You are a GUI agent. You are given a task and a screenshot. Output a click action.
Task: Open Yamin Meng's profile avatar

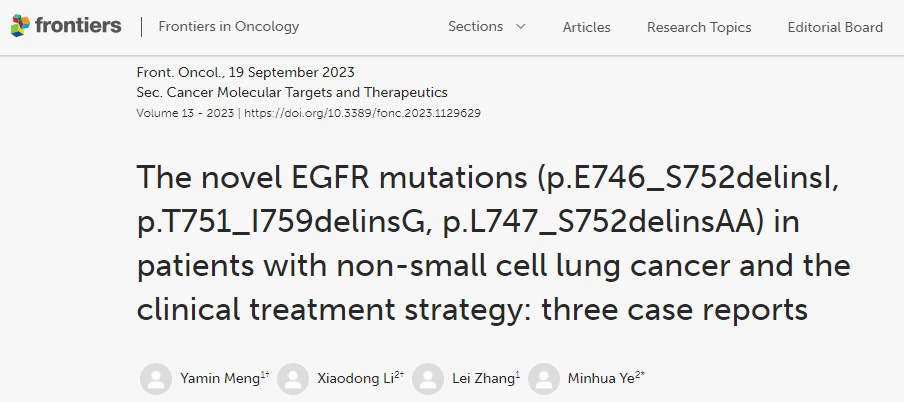coord(156,379)
